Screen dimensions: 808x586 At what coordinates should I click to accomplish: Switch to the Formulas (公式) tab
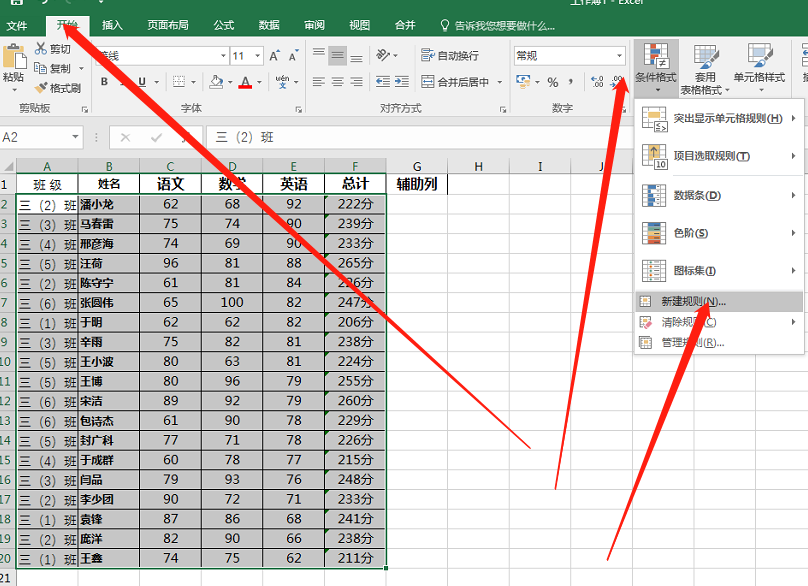(224, 25)
